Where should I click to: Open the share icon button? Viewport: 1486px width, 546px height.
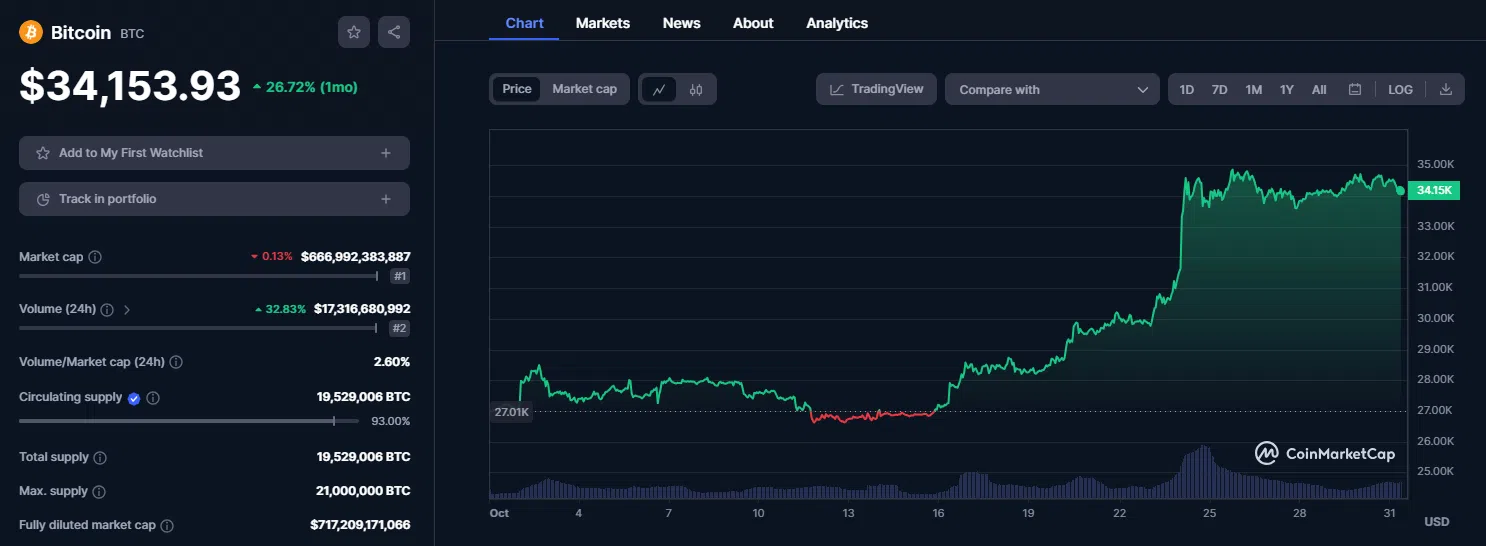click(394, 32)
